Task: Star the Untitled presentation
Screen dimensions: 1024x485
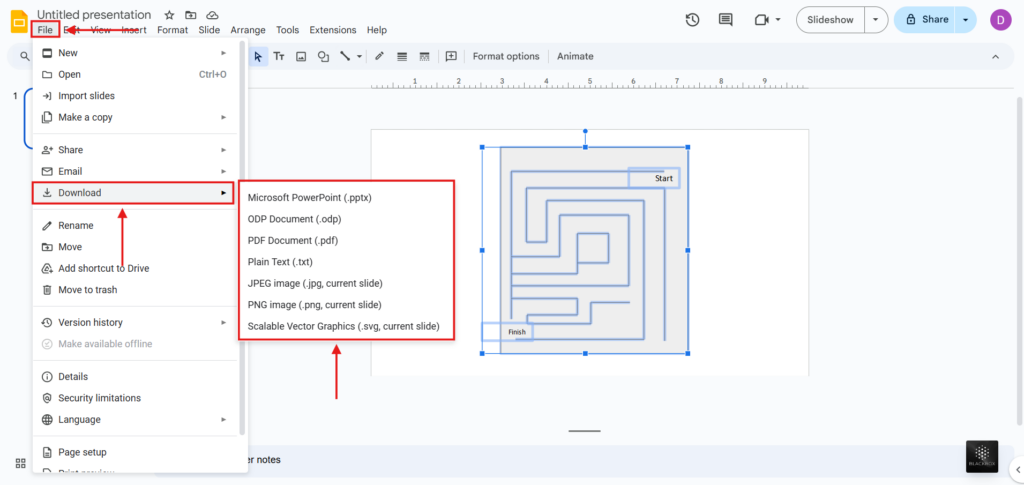Action: click(169, 15)
